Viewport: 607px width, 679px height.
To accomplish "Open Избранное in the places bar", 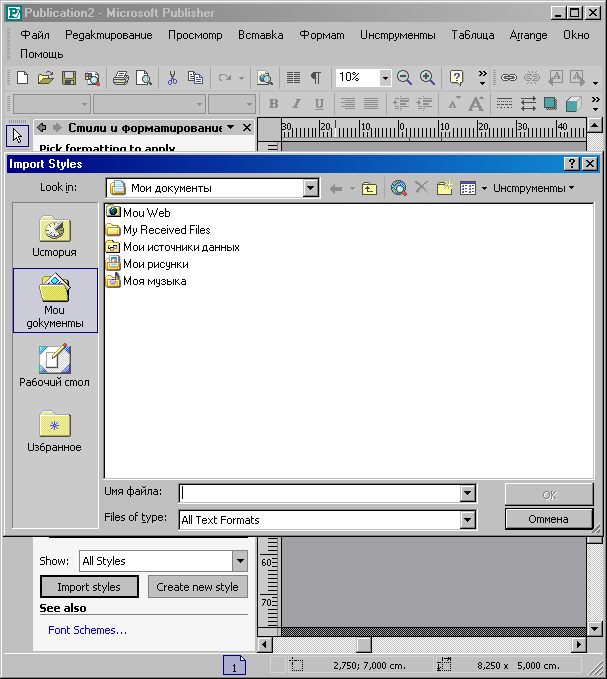I will 55,431.
